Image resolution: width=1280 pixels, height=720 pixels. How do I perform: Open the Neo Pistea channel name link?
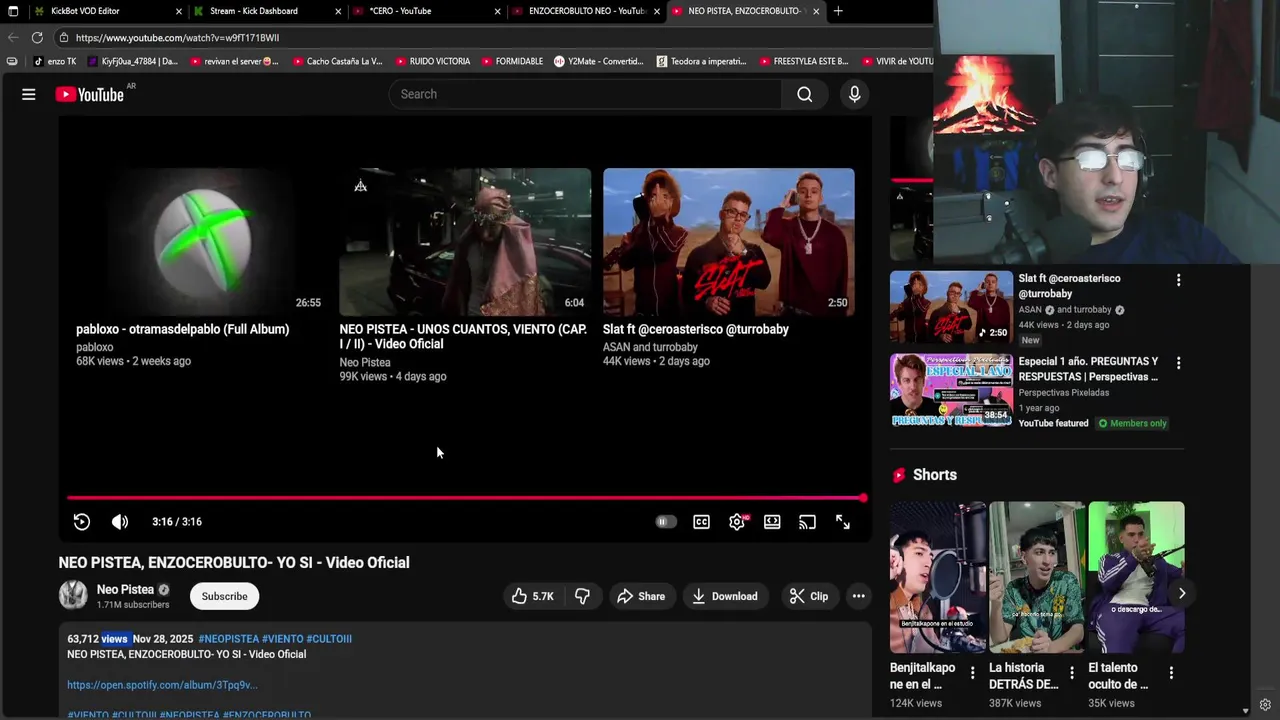[x=125, y=590]
